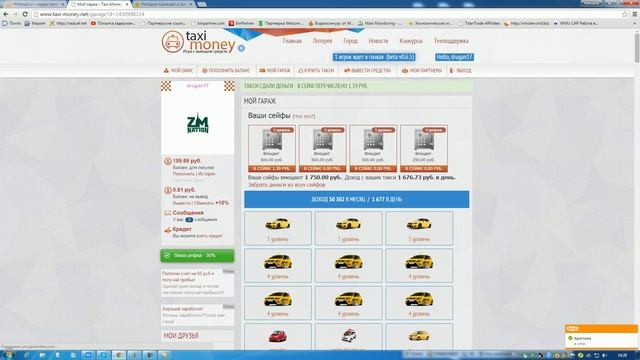Viewport: 640px width, 360px height.
Task: Close the Мой гараж - Taxi-Money browser tab
Action: click(127, 4)
